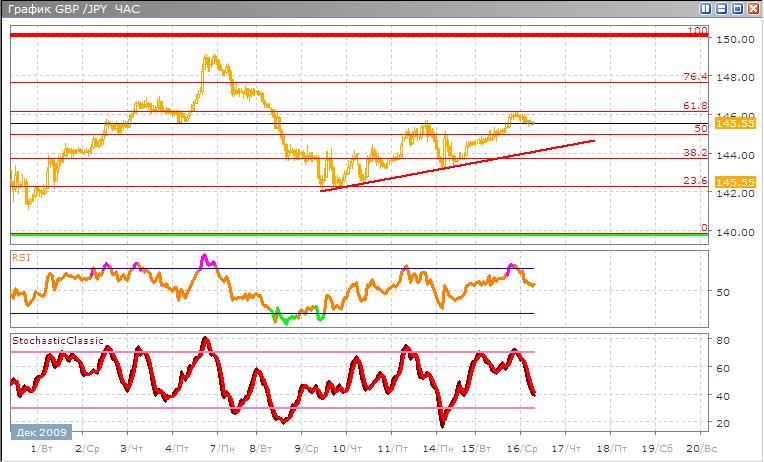Close the GBP/JPY chart window

coord(753,9)
